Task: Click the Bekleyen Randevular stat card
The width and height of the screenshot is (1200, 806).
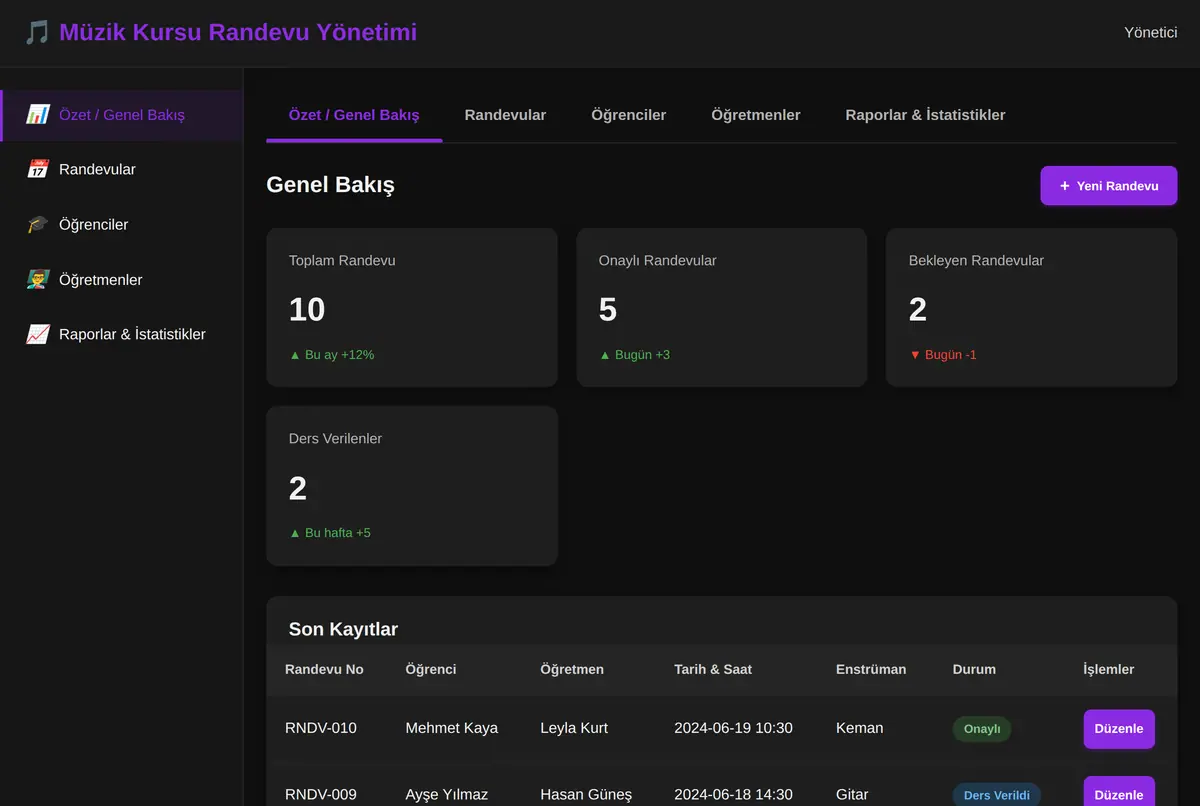Action: [x=1032, y=307]
